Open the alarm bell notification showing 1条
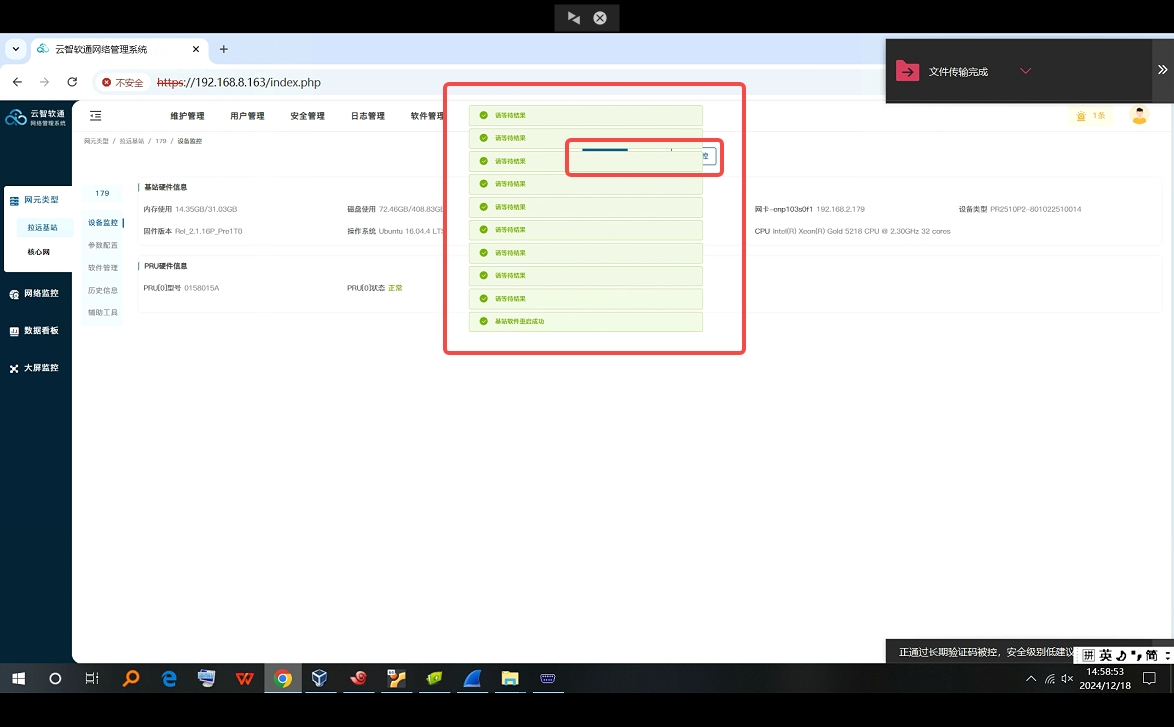This screenshot has width=1174, height=727. pos(1090,115)
